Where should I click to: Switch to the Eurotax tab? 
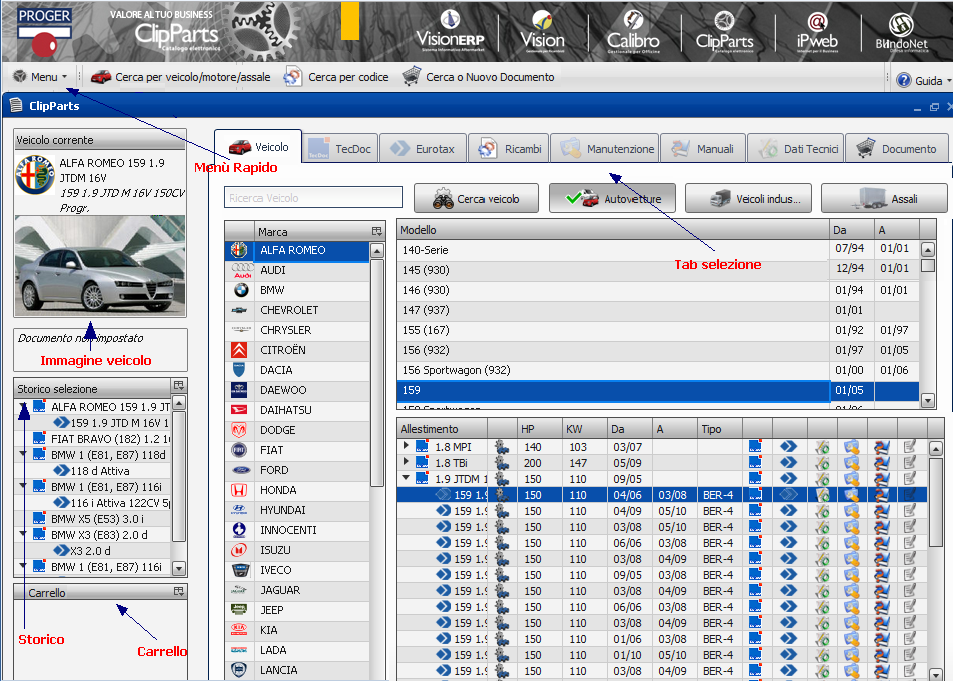coord(423,148)
